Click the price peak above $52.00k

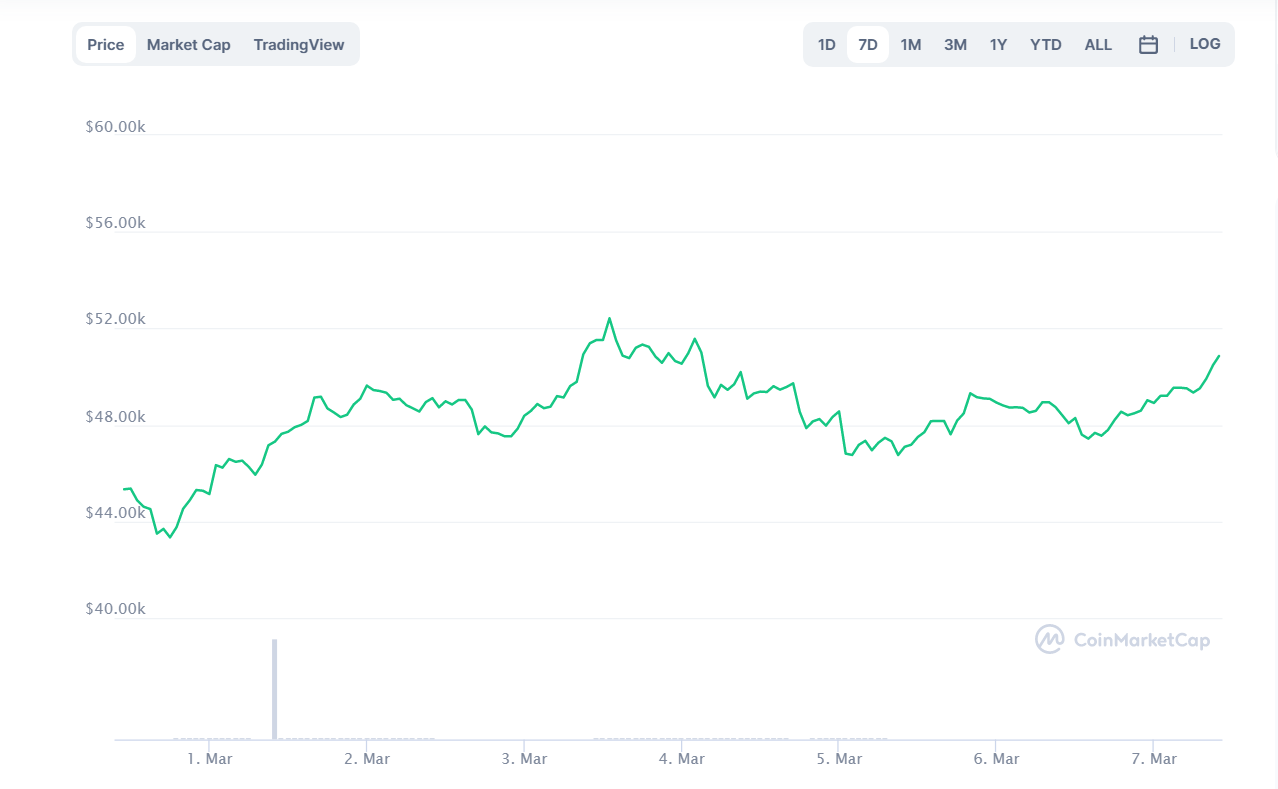coord(609,319)
